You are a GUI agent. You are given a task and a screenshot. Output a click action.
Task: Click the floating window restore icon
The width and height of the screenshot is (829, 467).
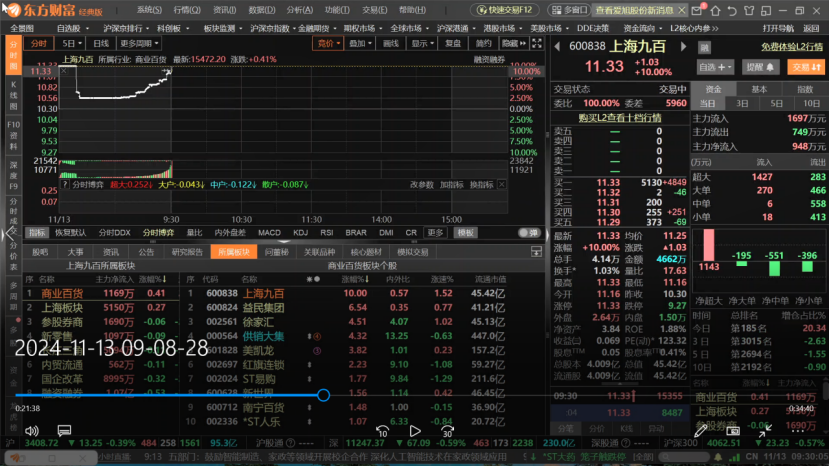coord(766,11)
